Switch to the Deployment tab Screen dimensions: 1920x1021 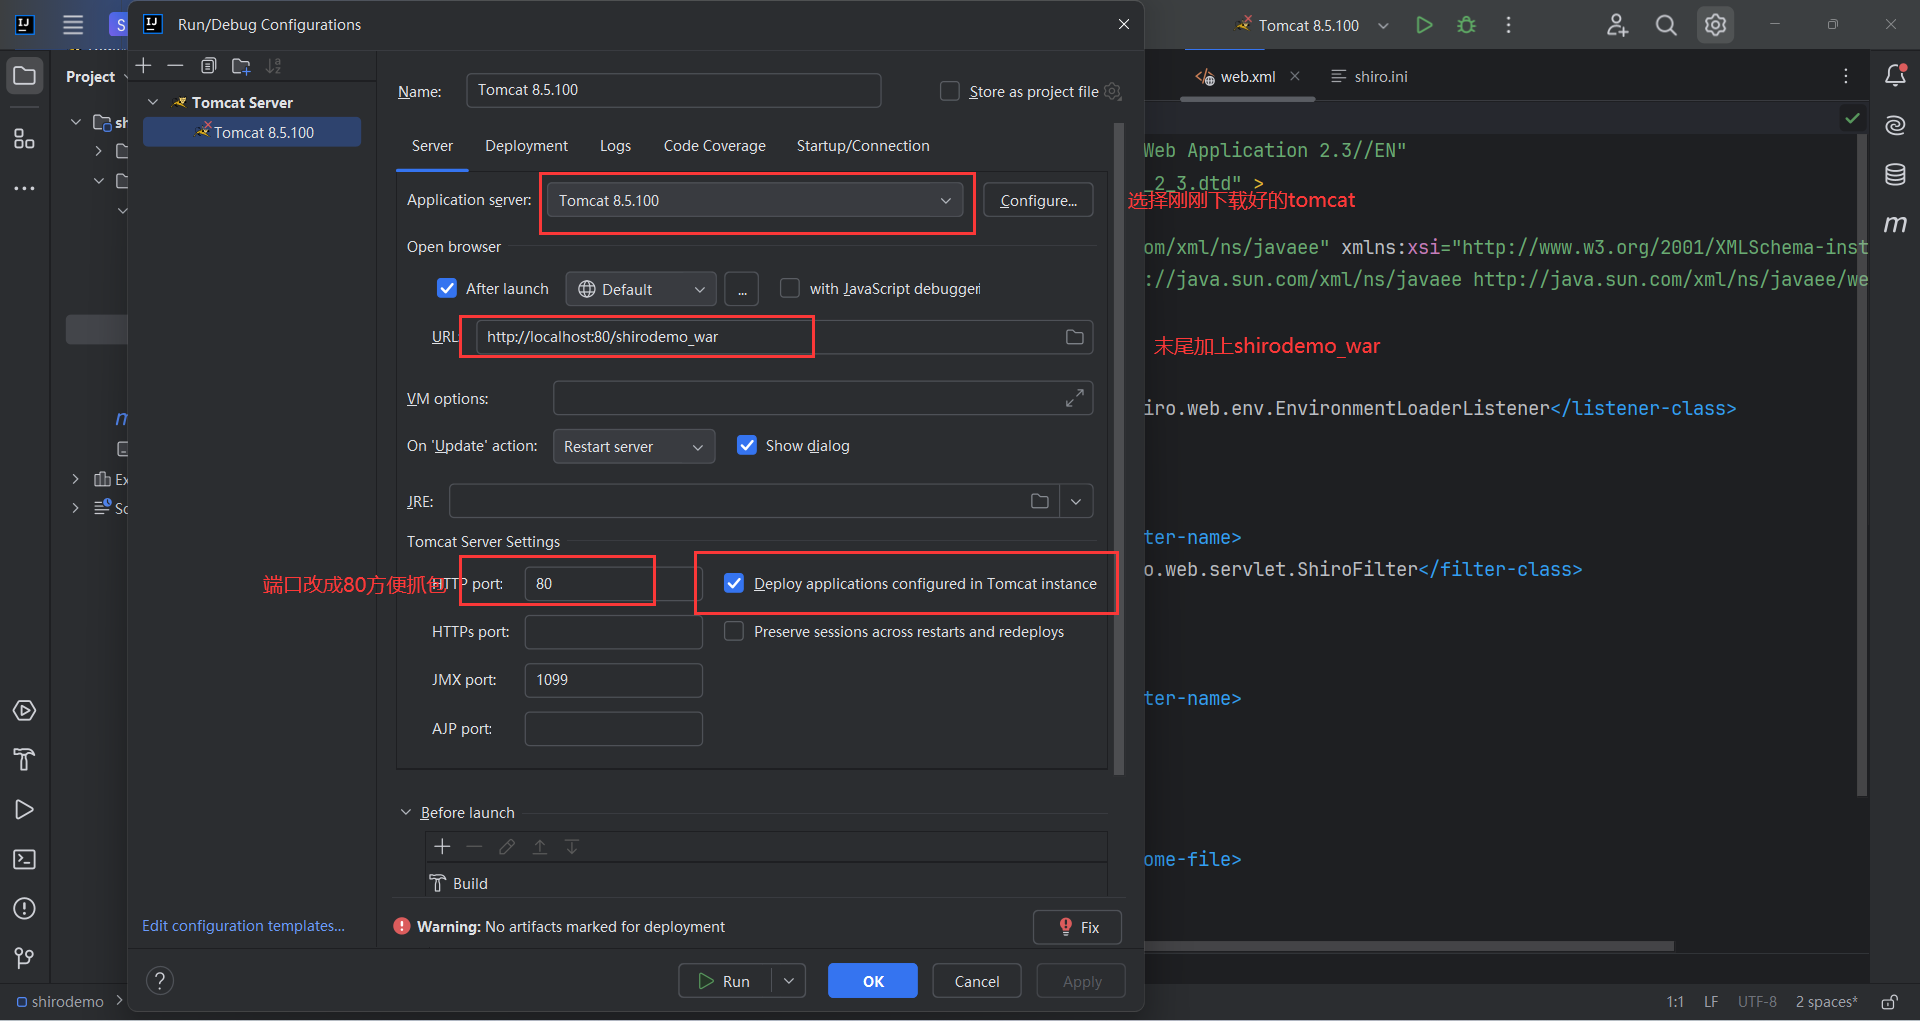pyautogui.click(x=526, y=146)
